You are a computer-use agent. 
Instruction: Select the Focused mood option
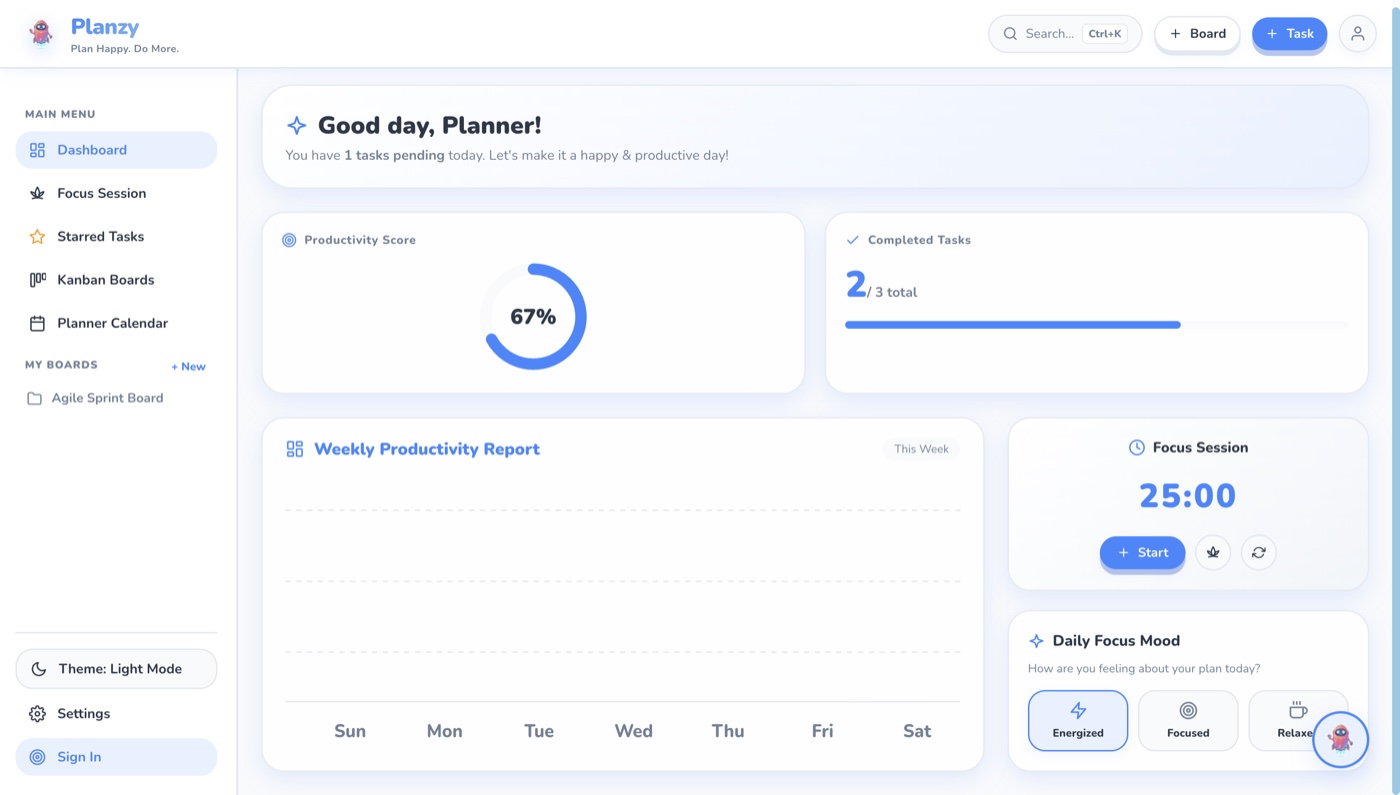[x=1188, y=721]
